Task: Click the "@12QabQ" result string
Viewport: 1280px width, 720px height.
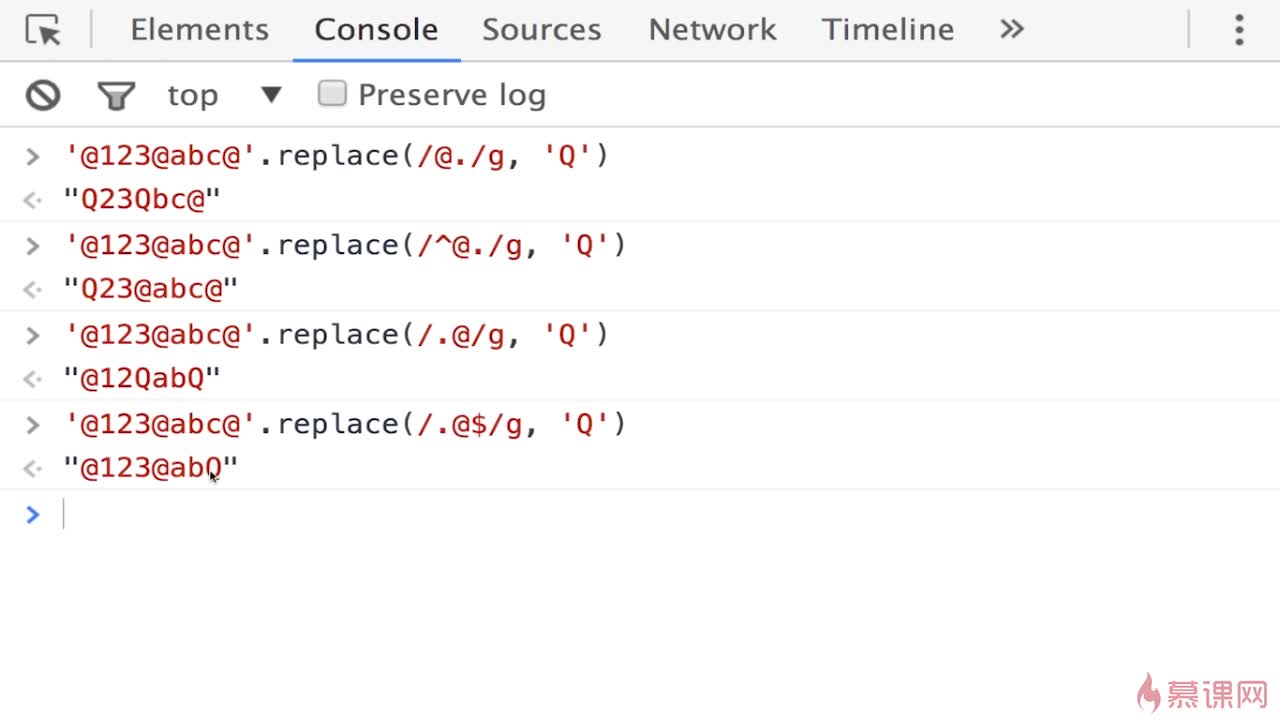Action: pos(142,379)
